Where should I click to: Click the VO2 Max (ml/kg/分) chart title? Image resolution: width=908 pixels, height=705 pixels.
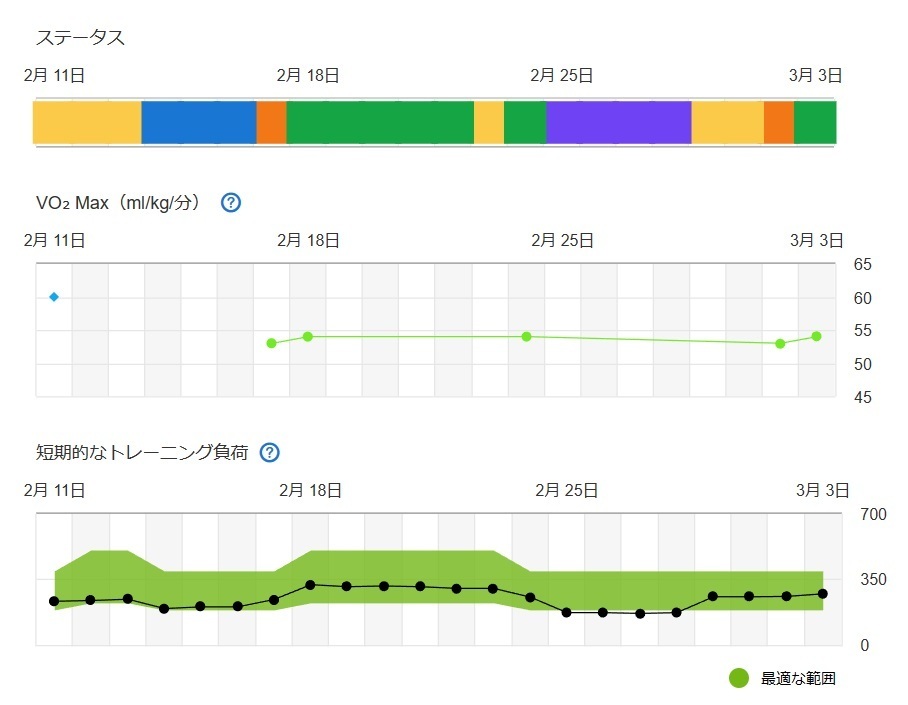click(x=118, y=203)
